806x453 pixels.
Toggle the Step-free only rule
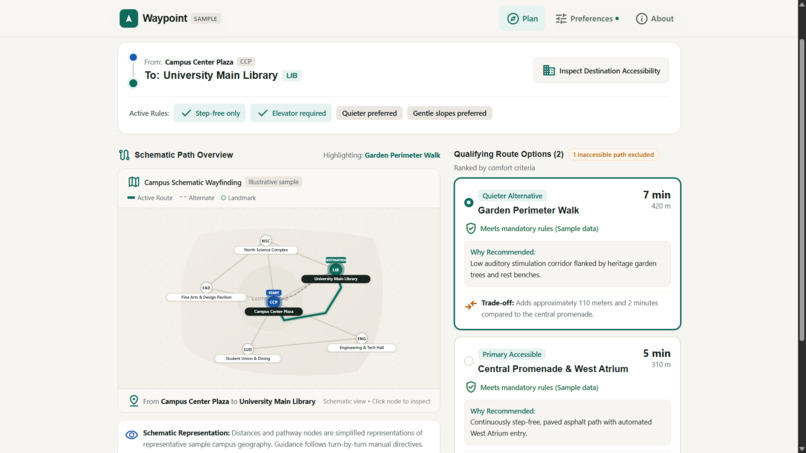coord(210,113)
